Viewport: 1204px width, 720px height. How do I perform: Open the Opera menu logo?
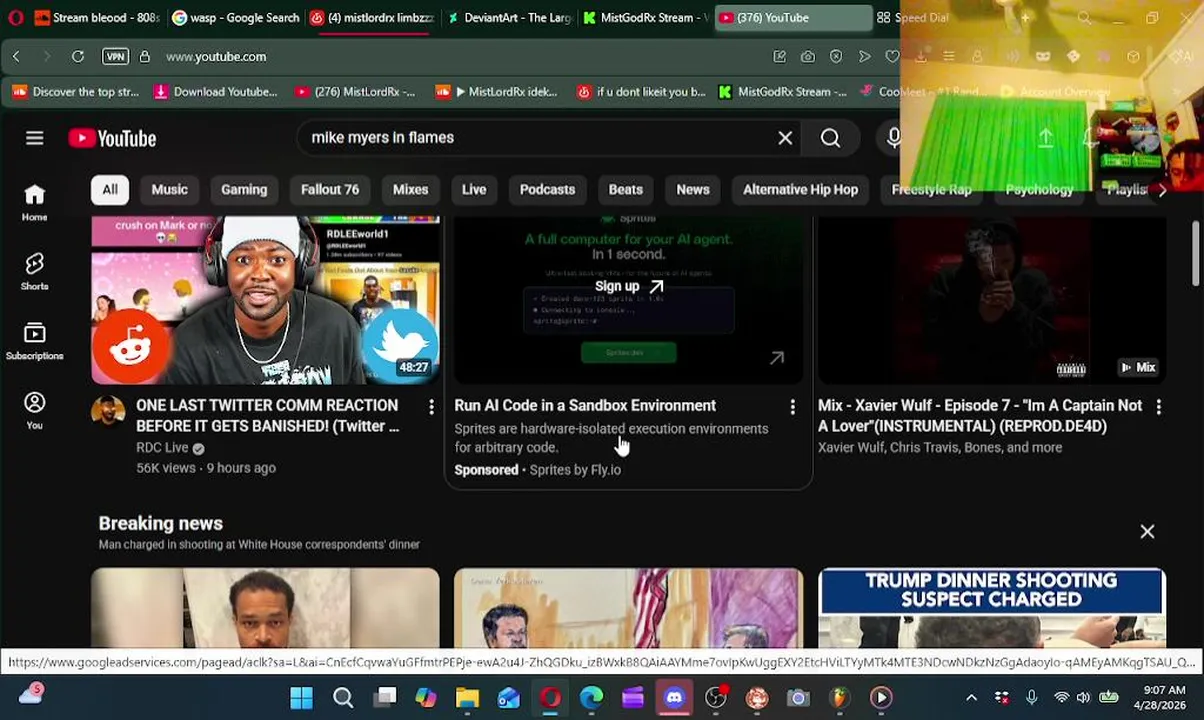pyautogui.click(x=15, y=17)
